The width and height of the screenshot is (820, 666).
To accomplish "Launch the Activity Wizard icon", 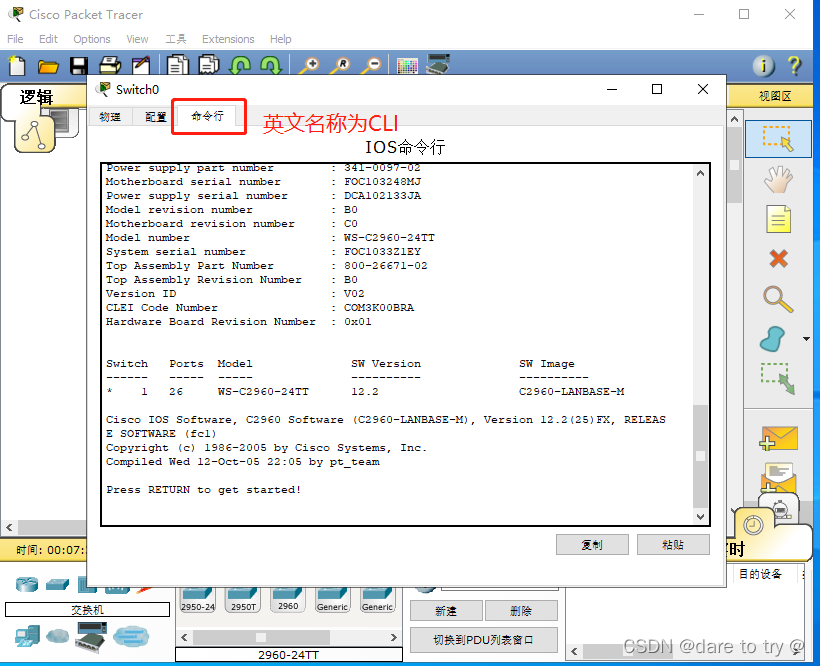I will [x=141, y=65].
